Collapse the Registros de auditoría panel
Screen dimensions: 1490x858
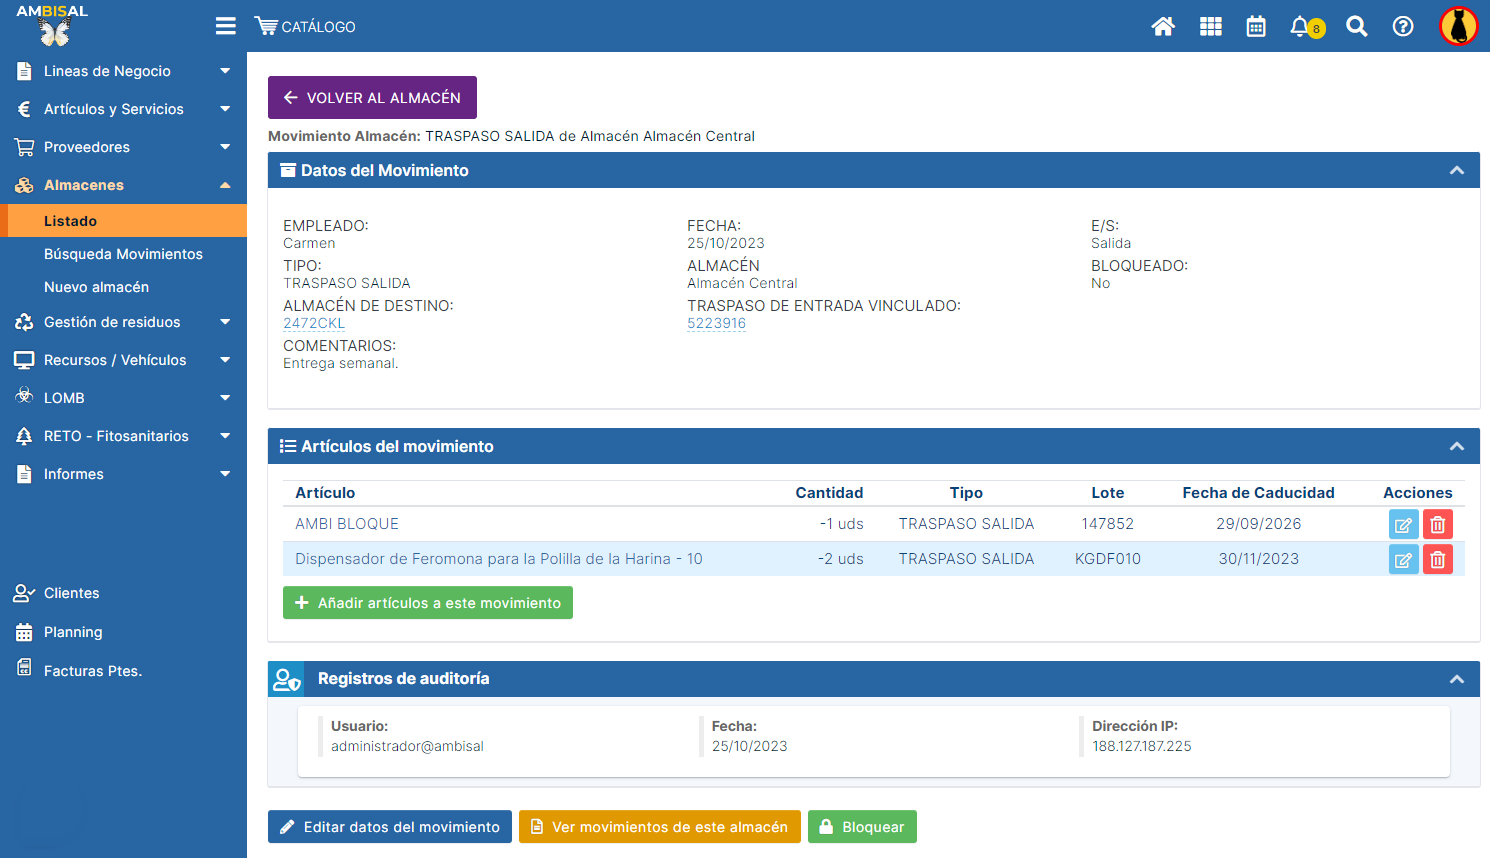(1456, 679)
